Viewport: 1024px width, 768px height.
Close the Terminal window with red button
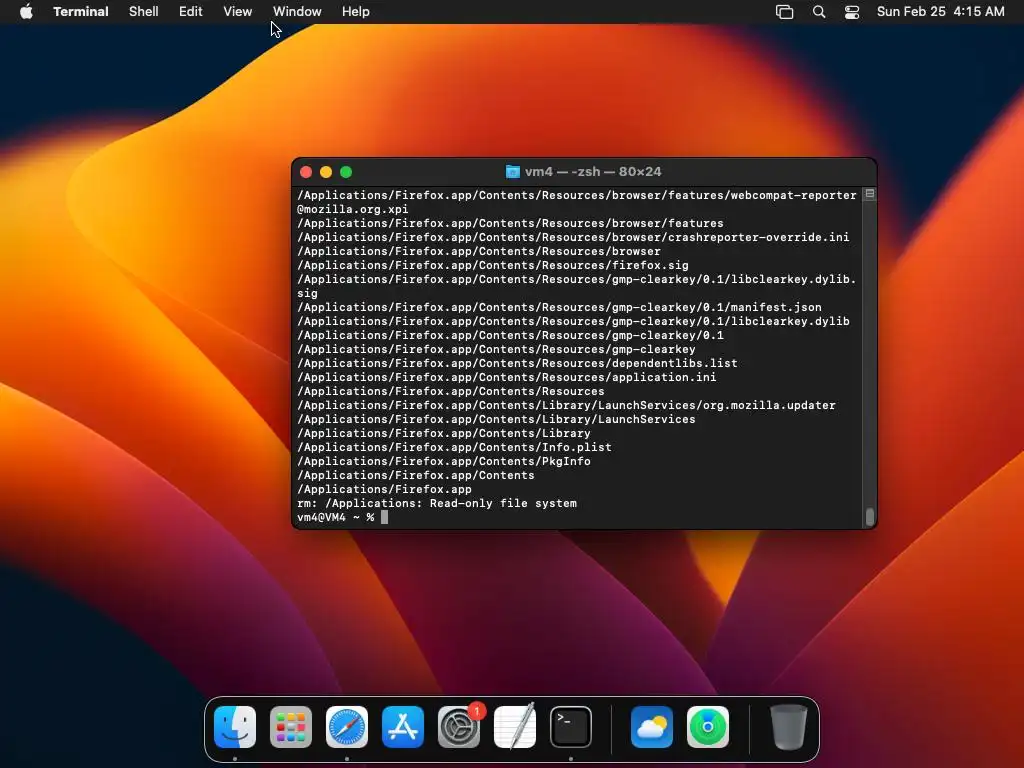306,172
